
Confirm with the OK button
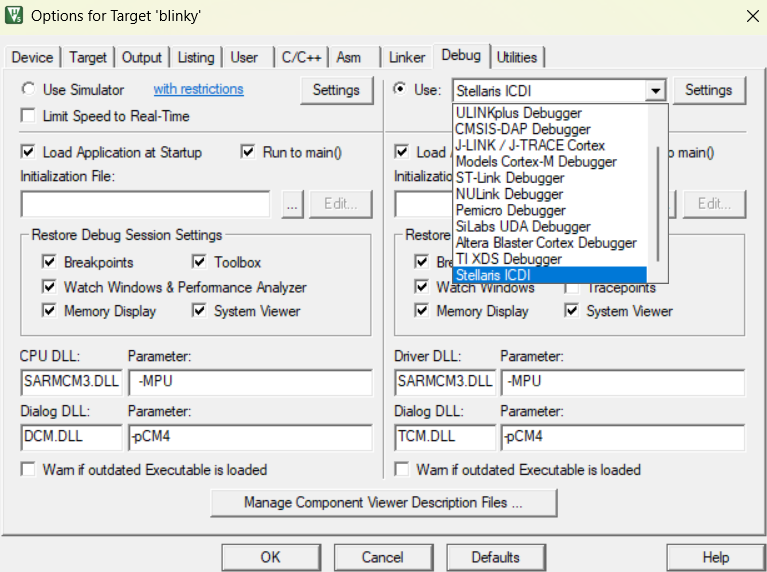(271, 557)
